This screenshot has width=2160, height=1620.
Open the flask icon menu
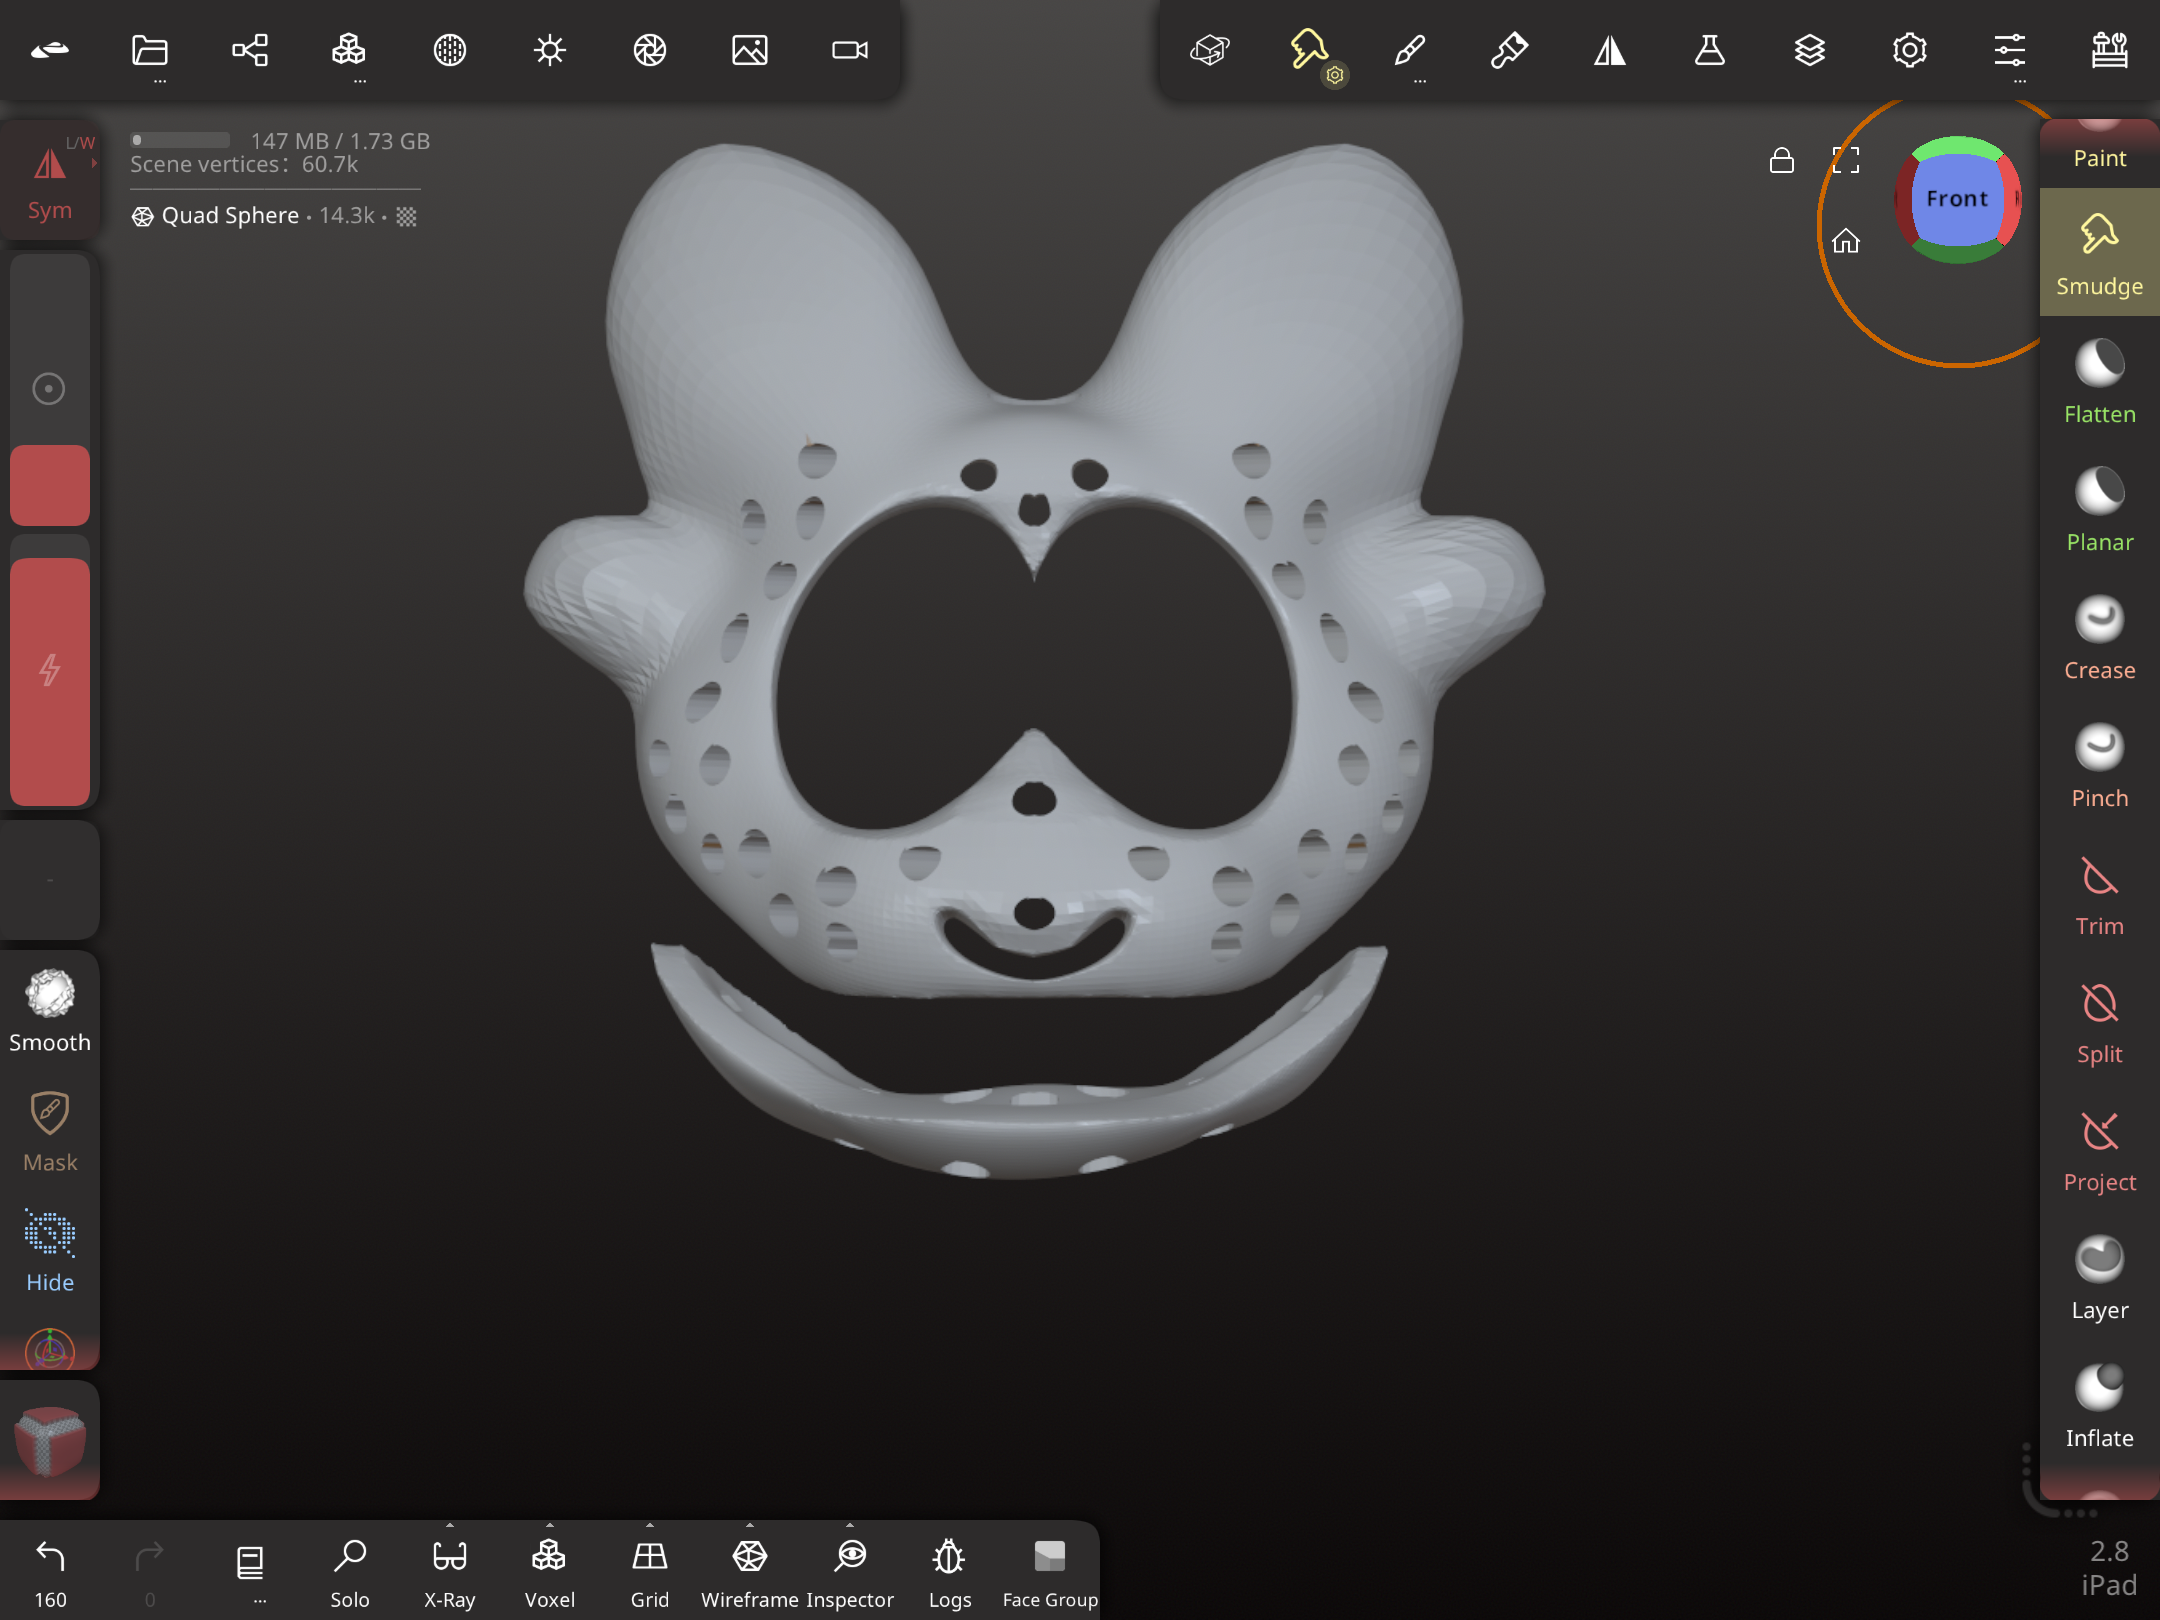[1710, 50]
